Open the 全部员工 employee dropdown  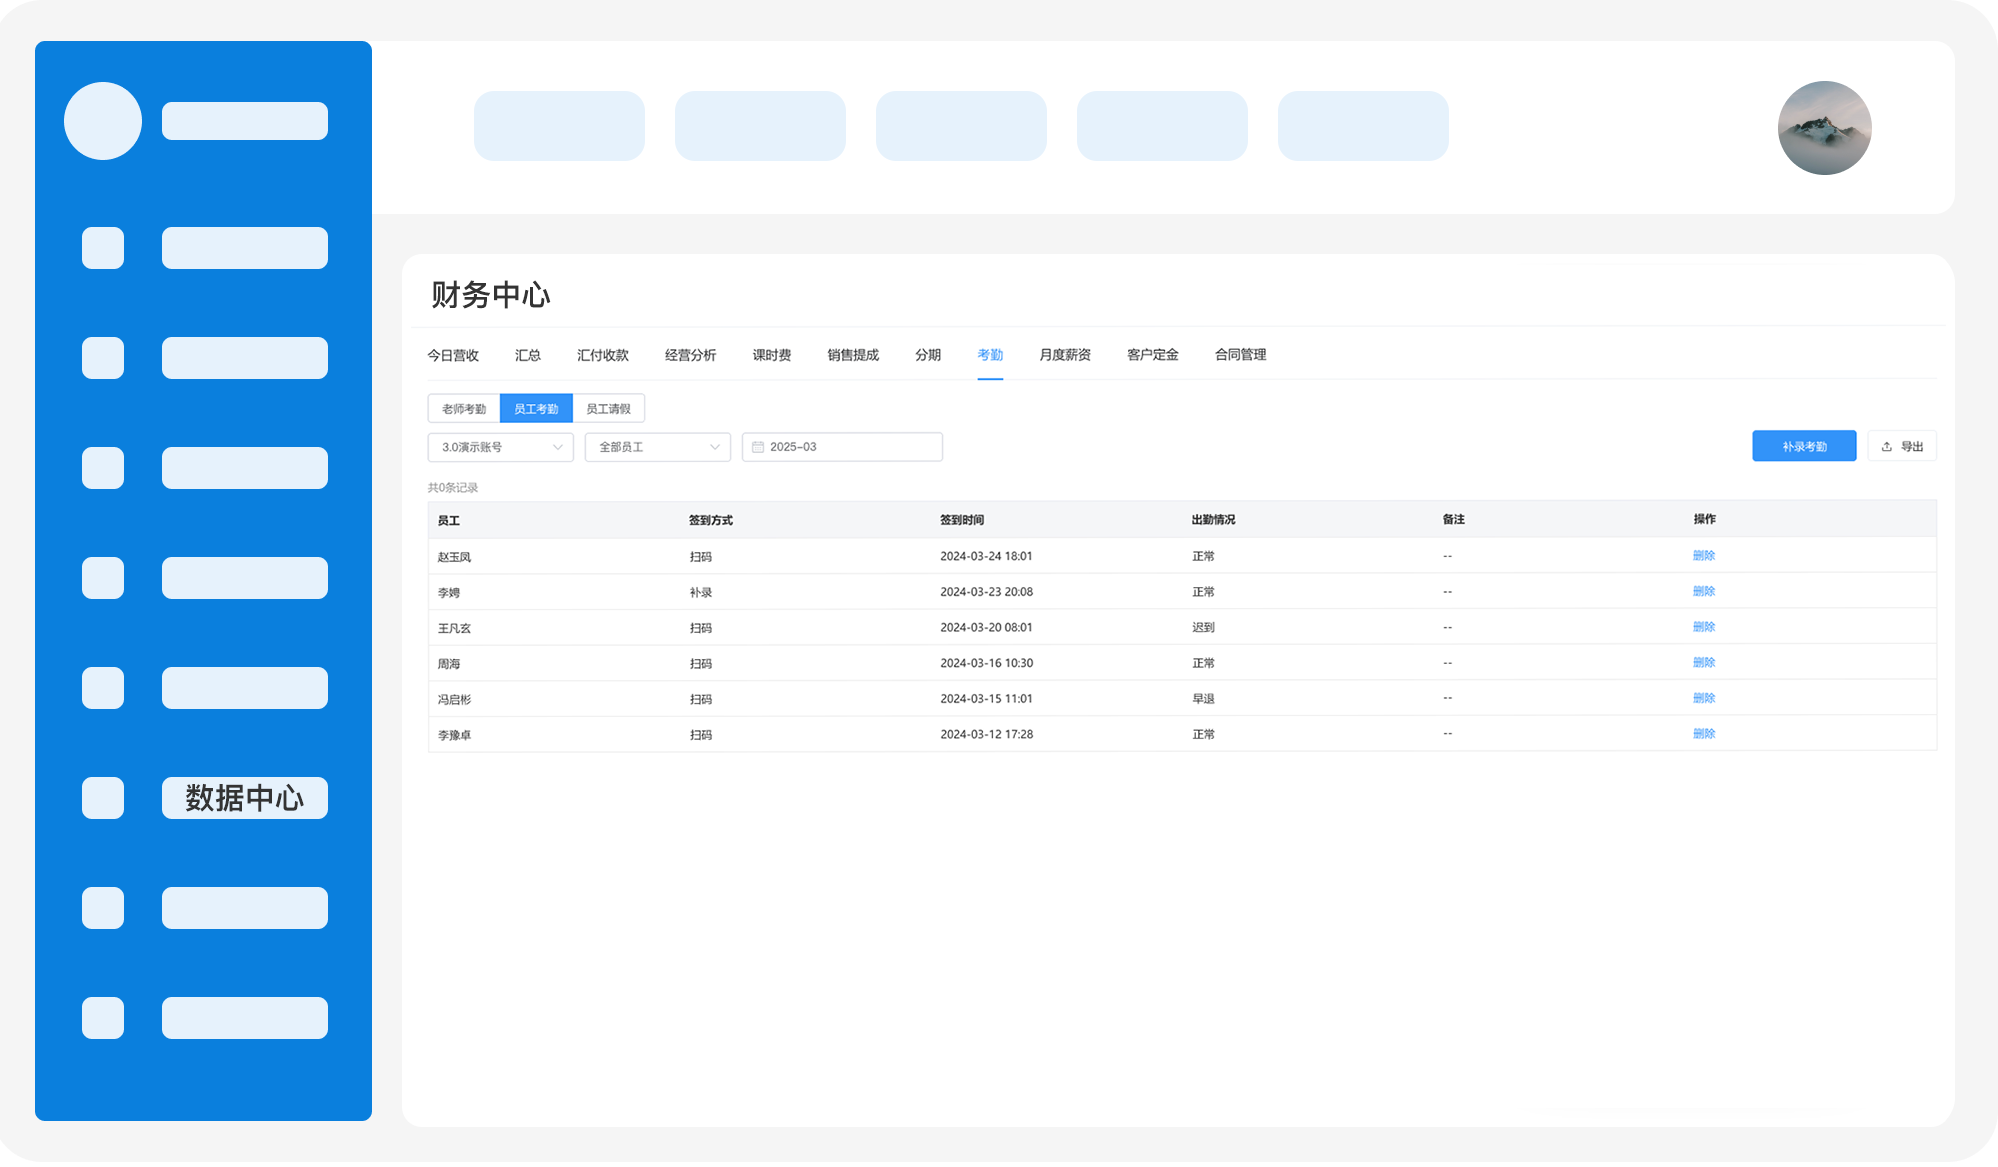(x=657, y=447)
